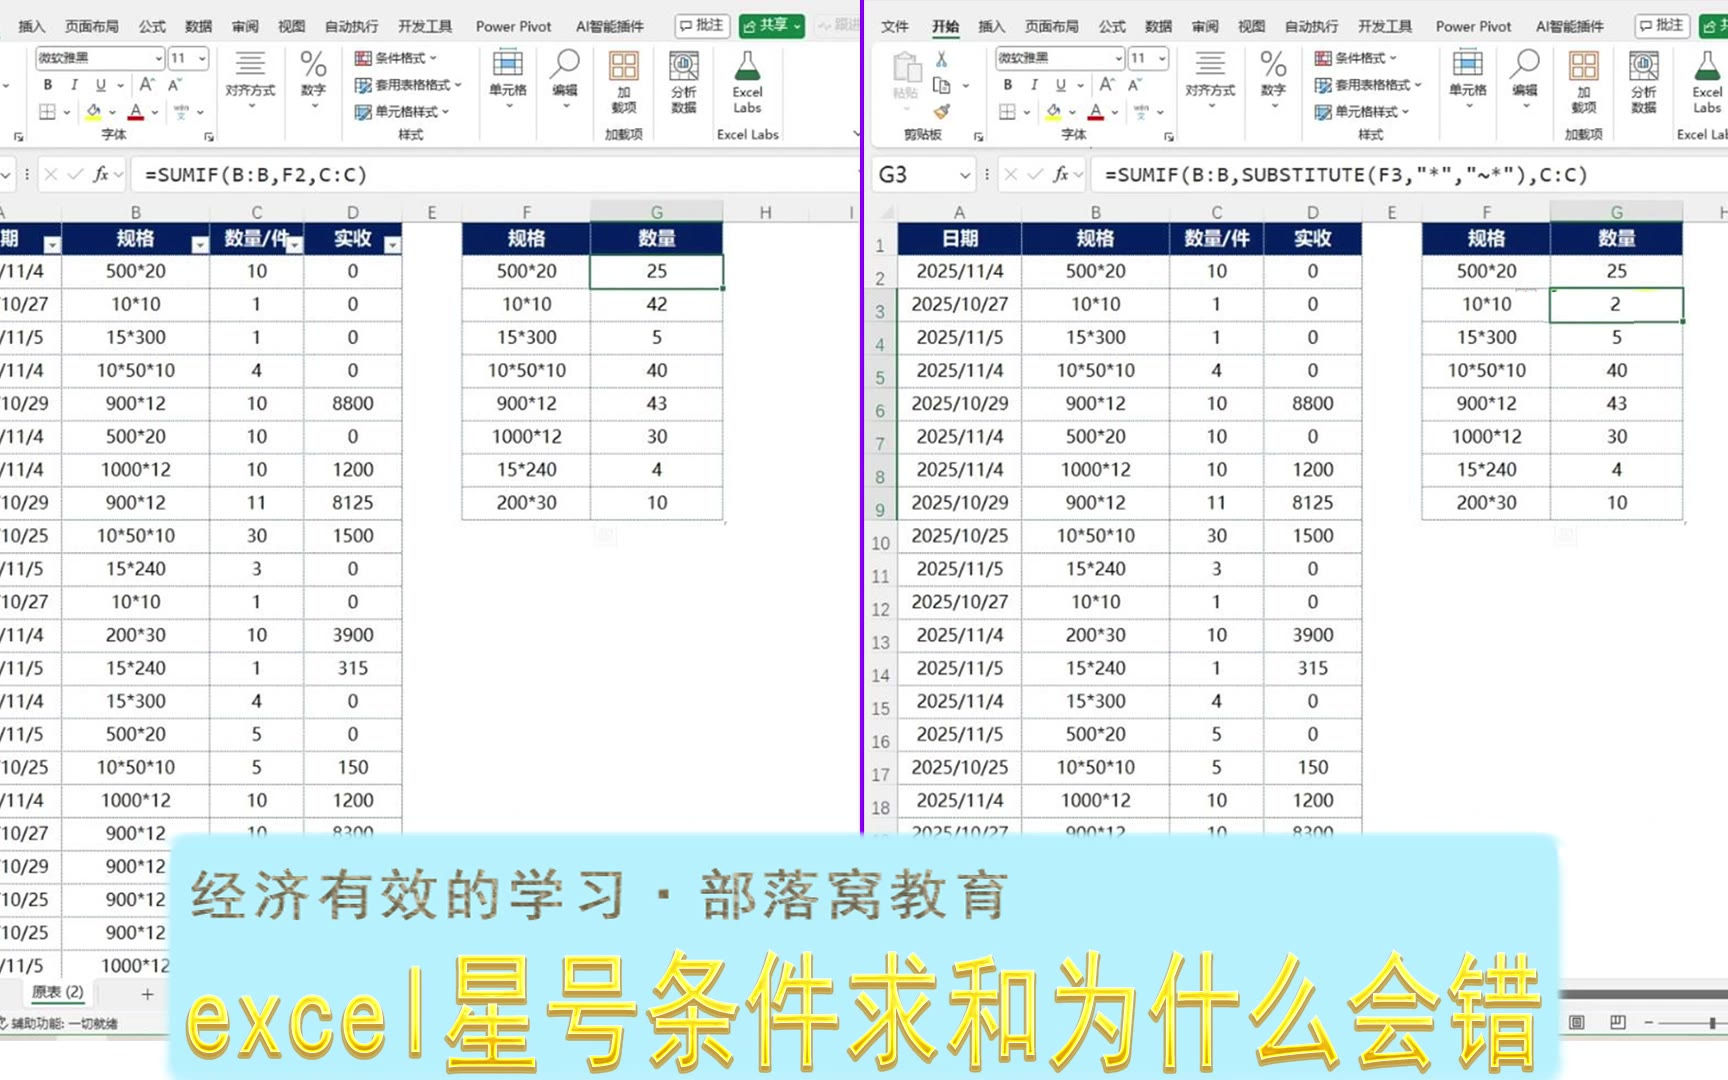Click the right formula bar containing SUBSTITUTE formula
Screen dimensions: 1728x1080
point(1410,175)
